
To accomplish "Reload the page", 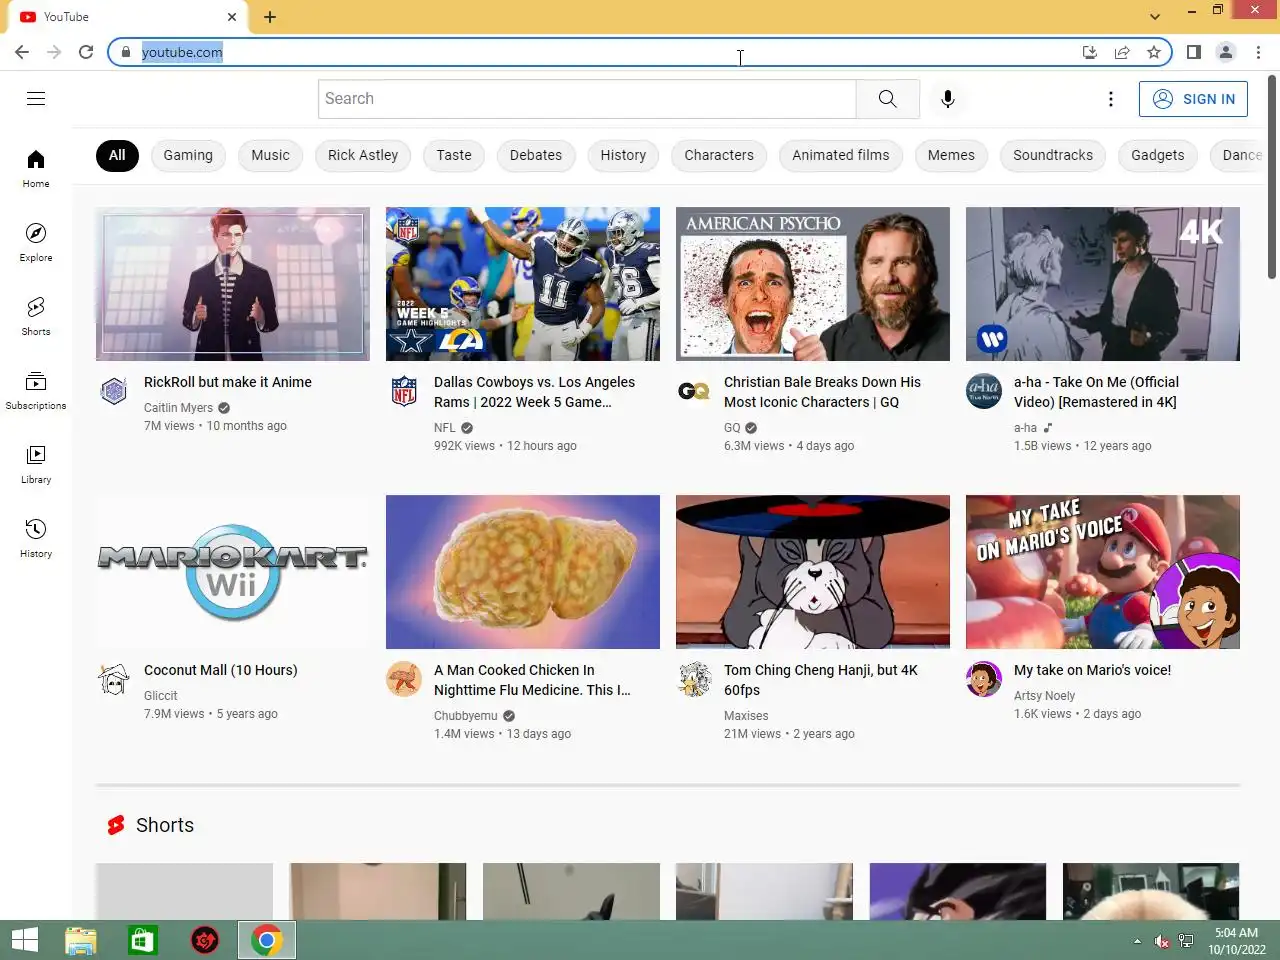I will click(86, 52).
